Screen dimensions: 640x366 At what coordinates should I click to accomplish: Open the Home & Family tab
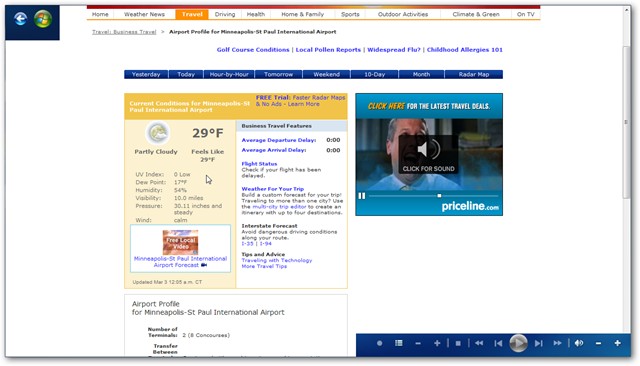(x=302, y=14)
